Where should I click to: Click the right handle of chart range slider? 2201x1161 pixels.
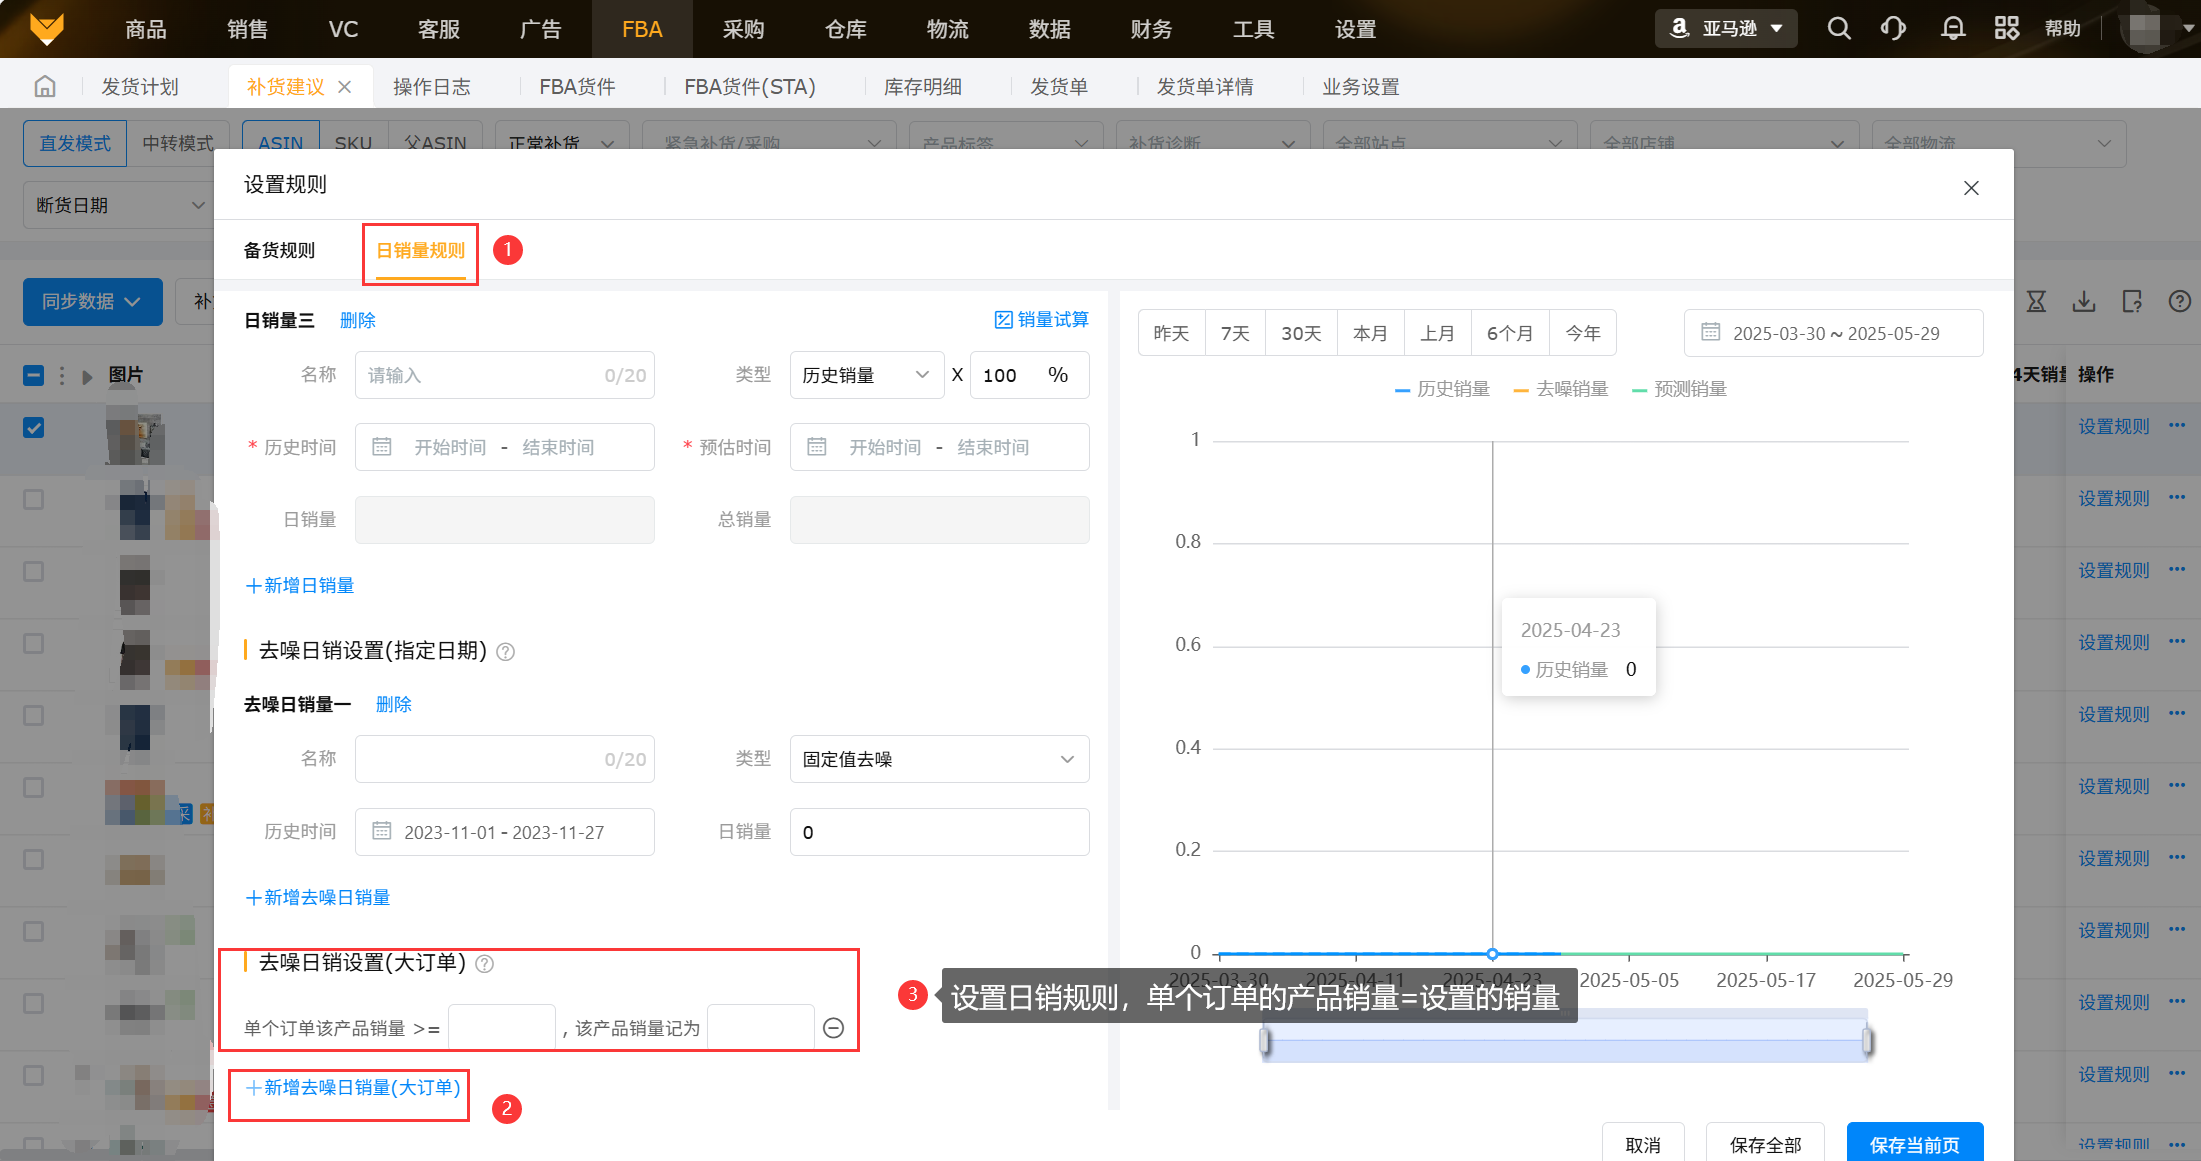tap(1867, 1042)
